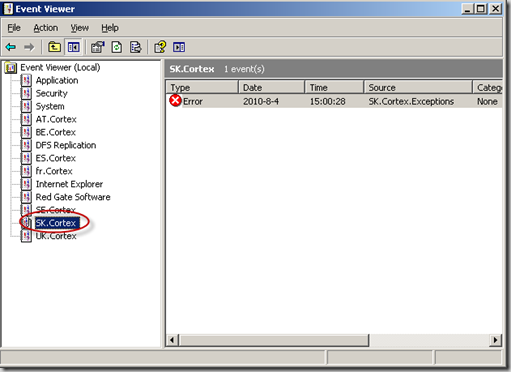Select the Application log
Screen dimensions: 511x372
57,80
